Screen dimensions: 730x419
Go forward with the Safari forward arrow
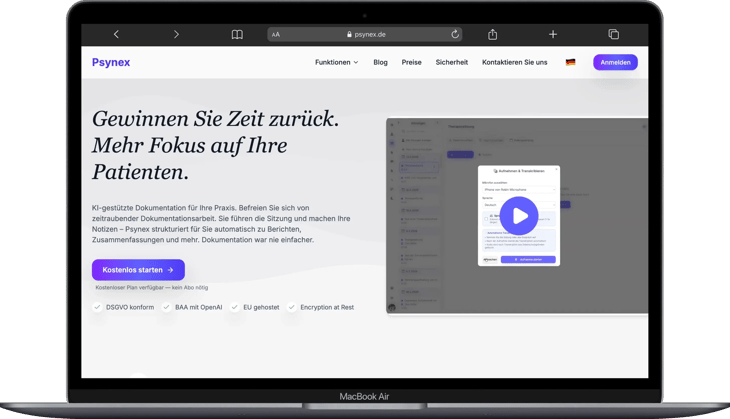176,34
